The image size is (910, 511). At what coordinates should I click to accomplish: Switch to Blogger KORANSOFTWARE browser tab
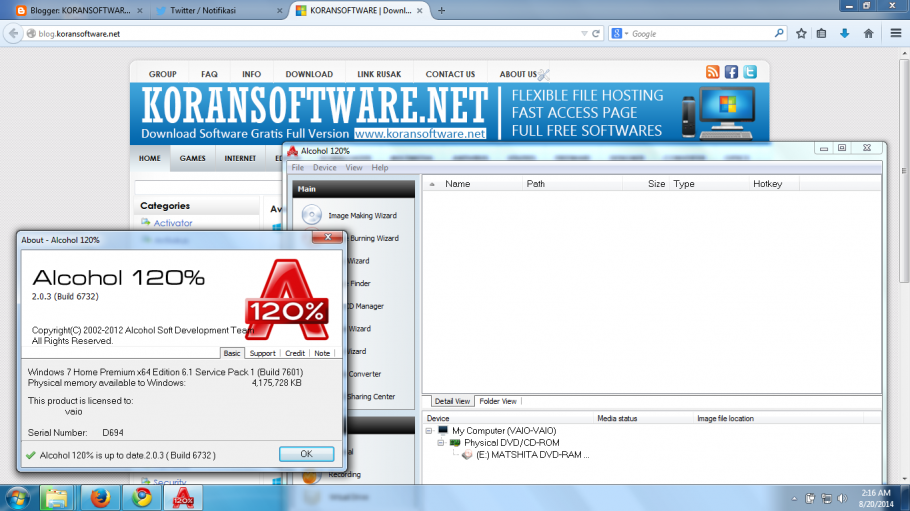[80, 10]
